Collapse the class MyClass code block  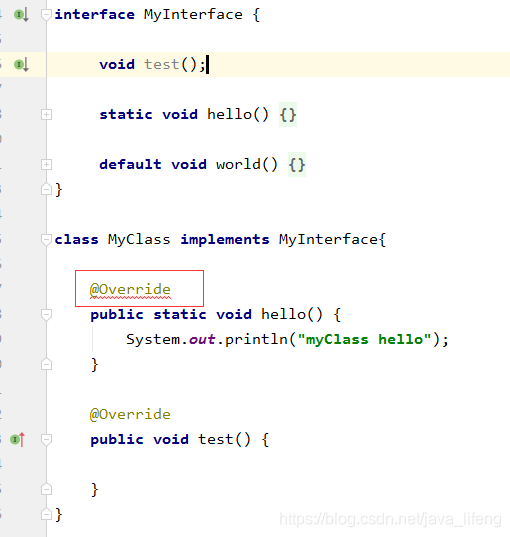point(46,239)
